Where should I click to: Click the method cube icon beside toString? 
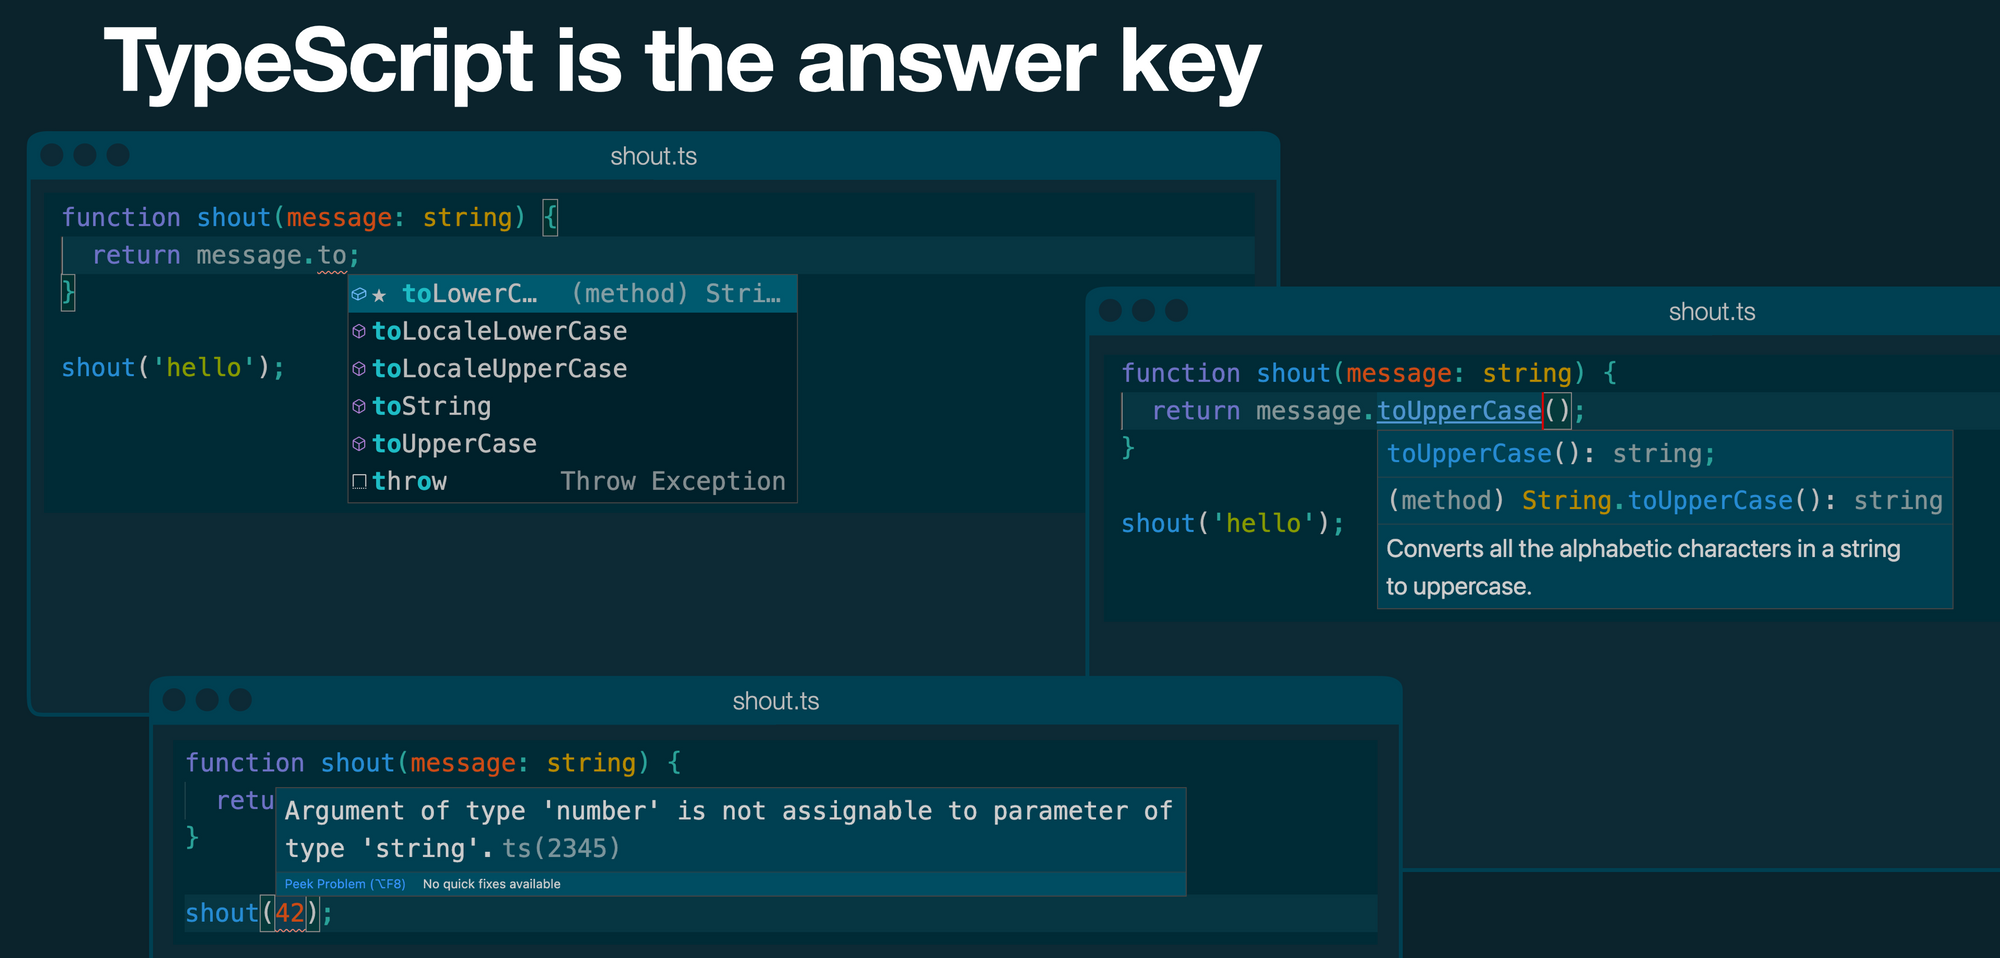(x=359, y=406)
